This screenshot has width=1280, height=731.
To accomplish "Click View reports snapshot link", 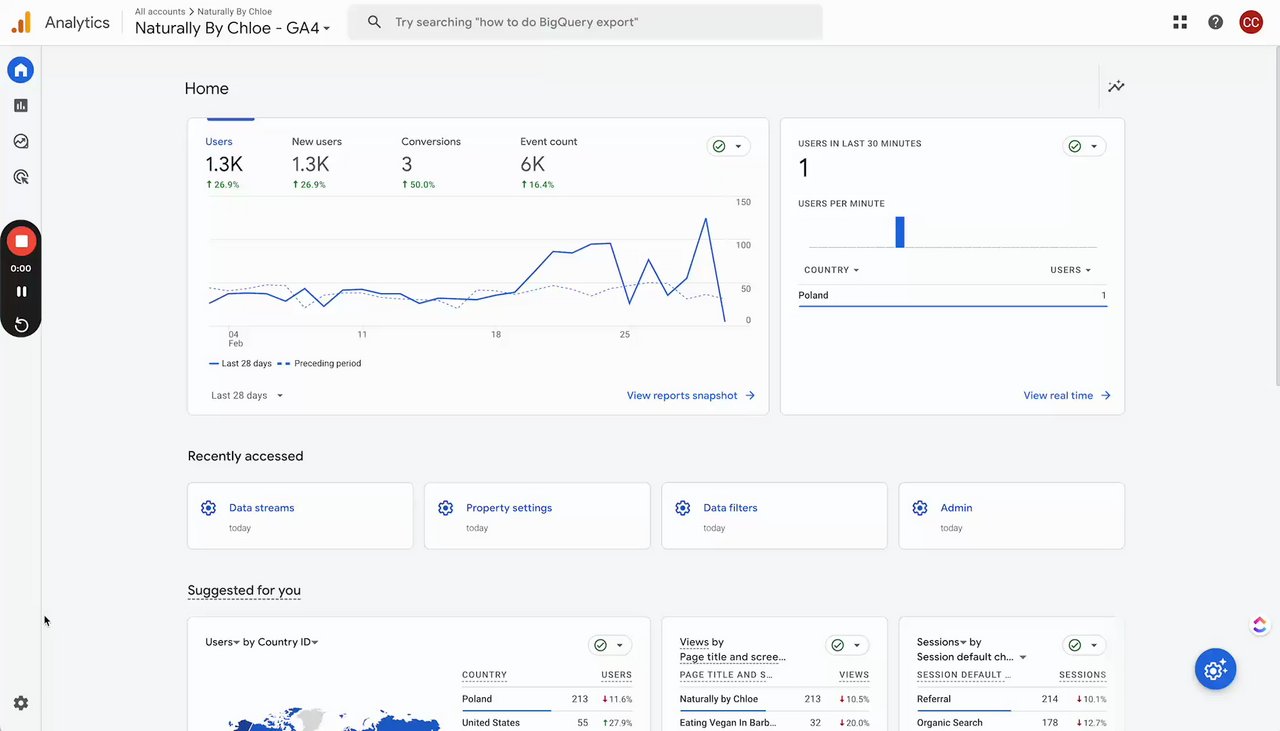I will [x=690, y=396].
